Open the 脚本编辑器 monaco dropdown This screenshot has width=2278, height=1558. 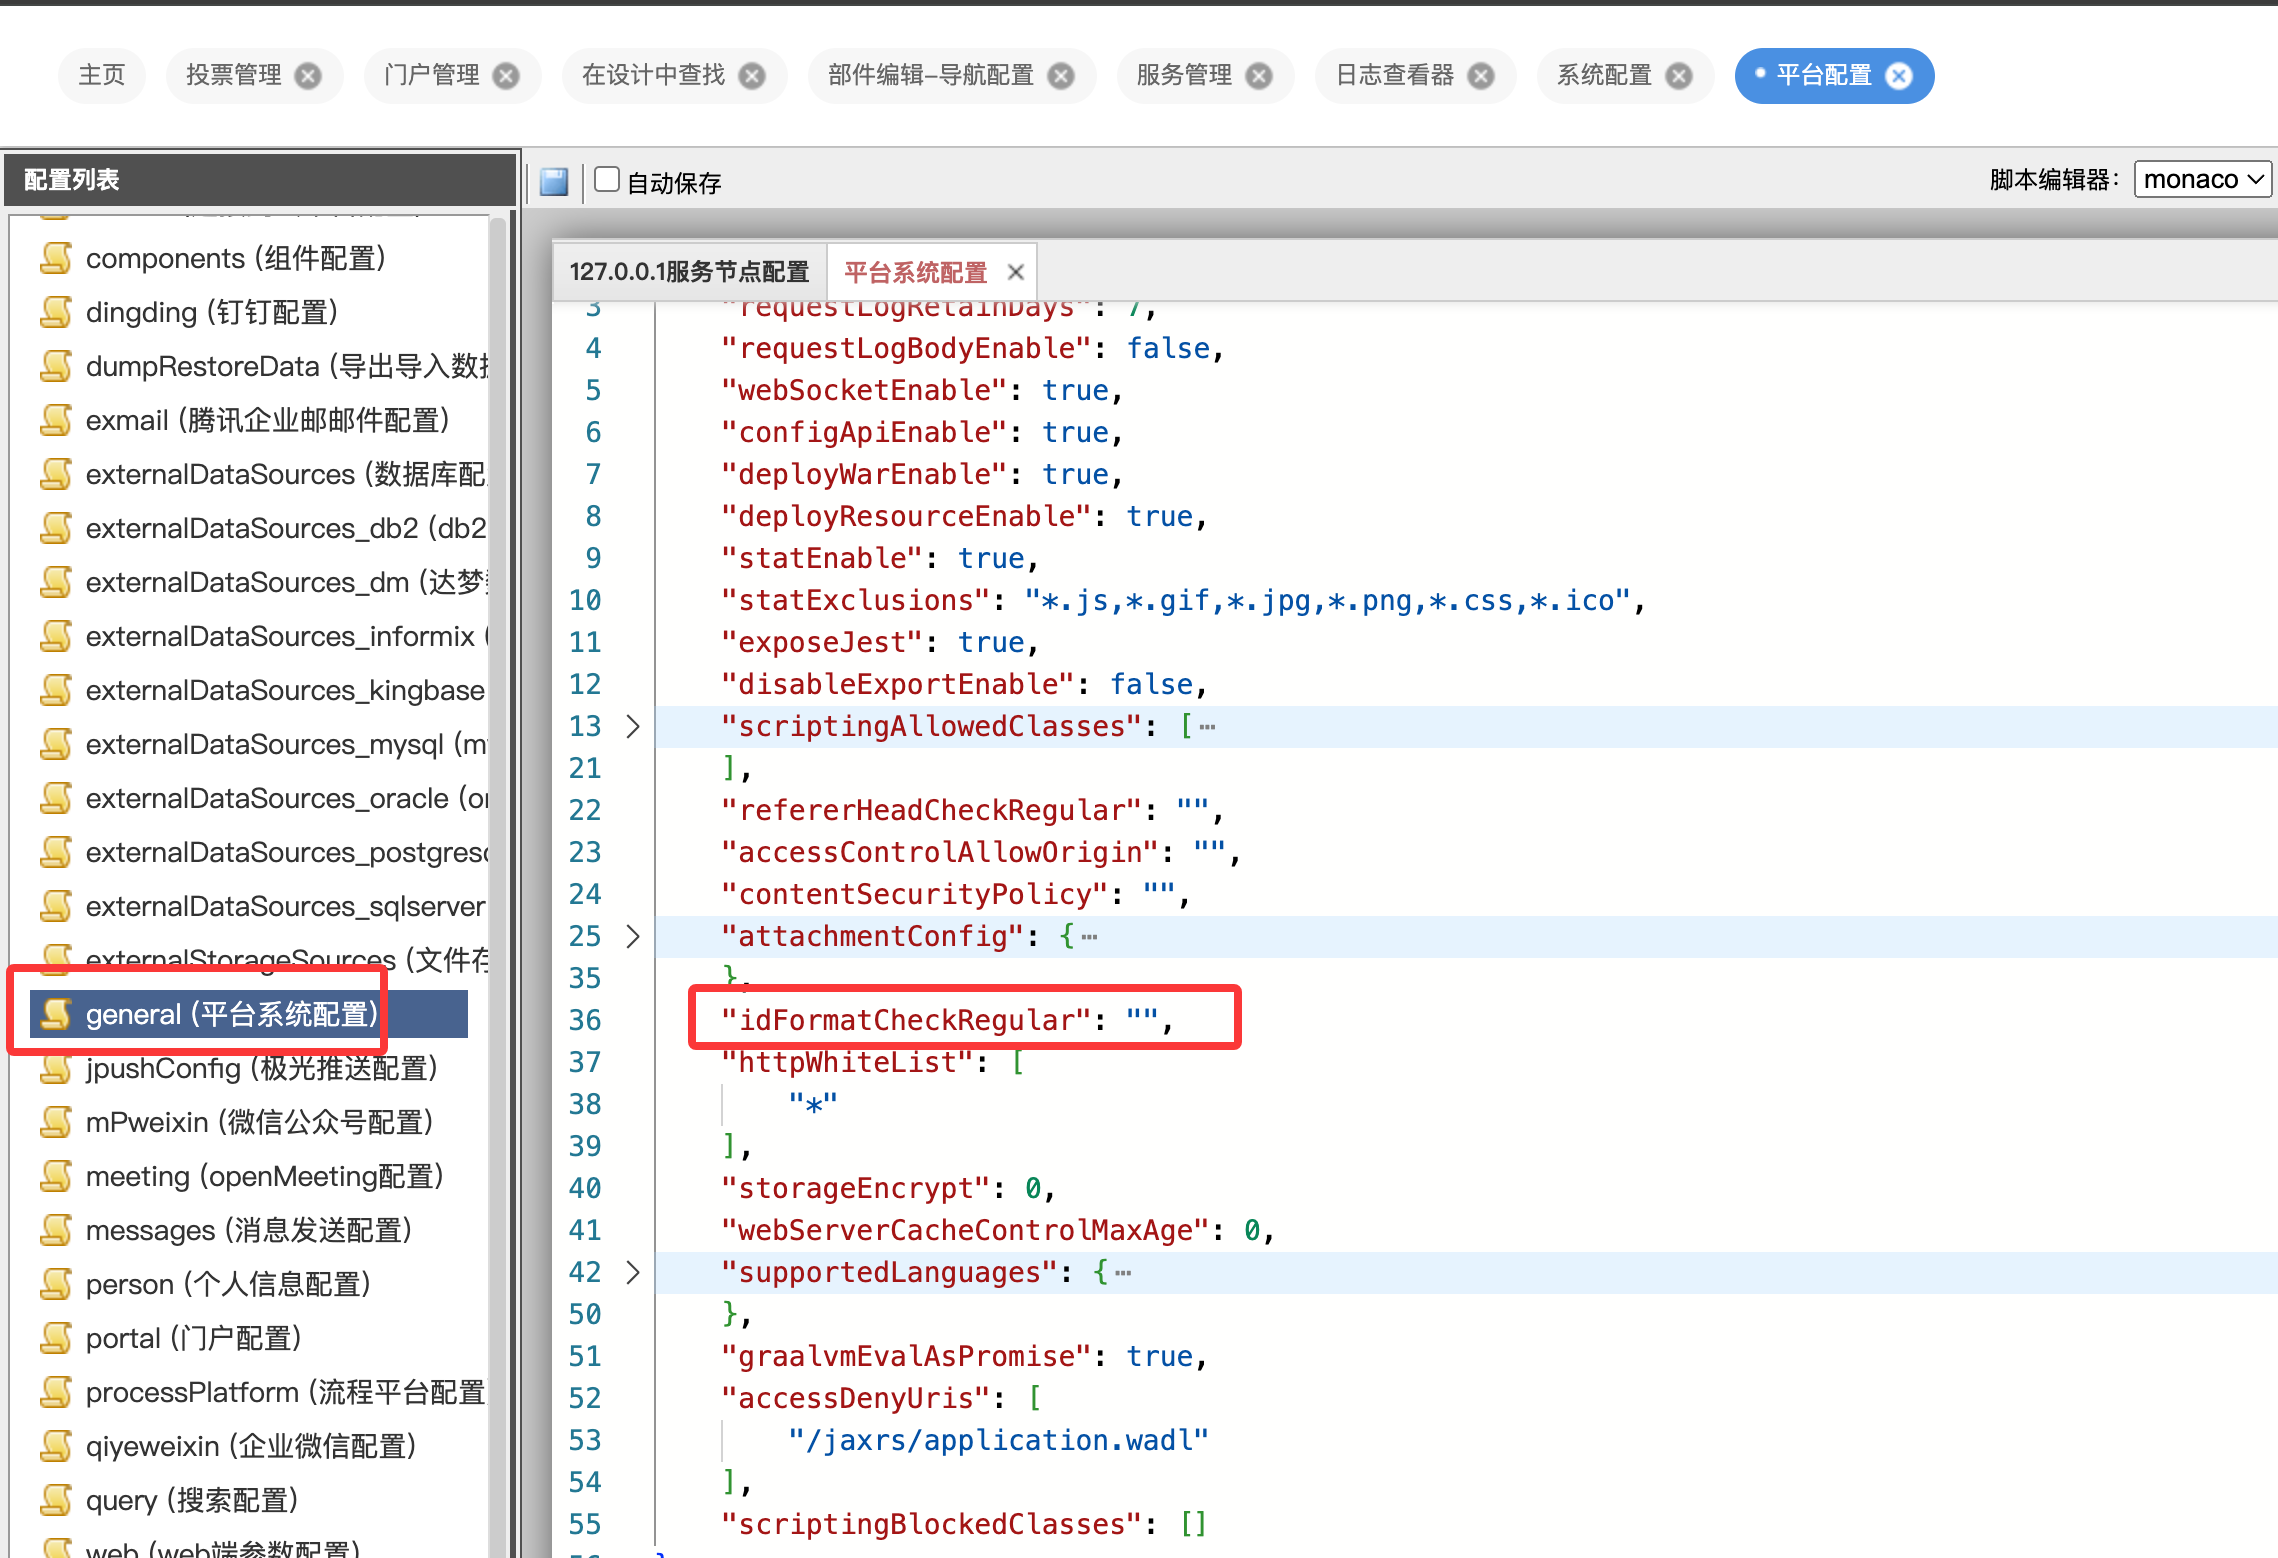point(2202,179)
